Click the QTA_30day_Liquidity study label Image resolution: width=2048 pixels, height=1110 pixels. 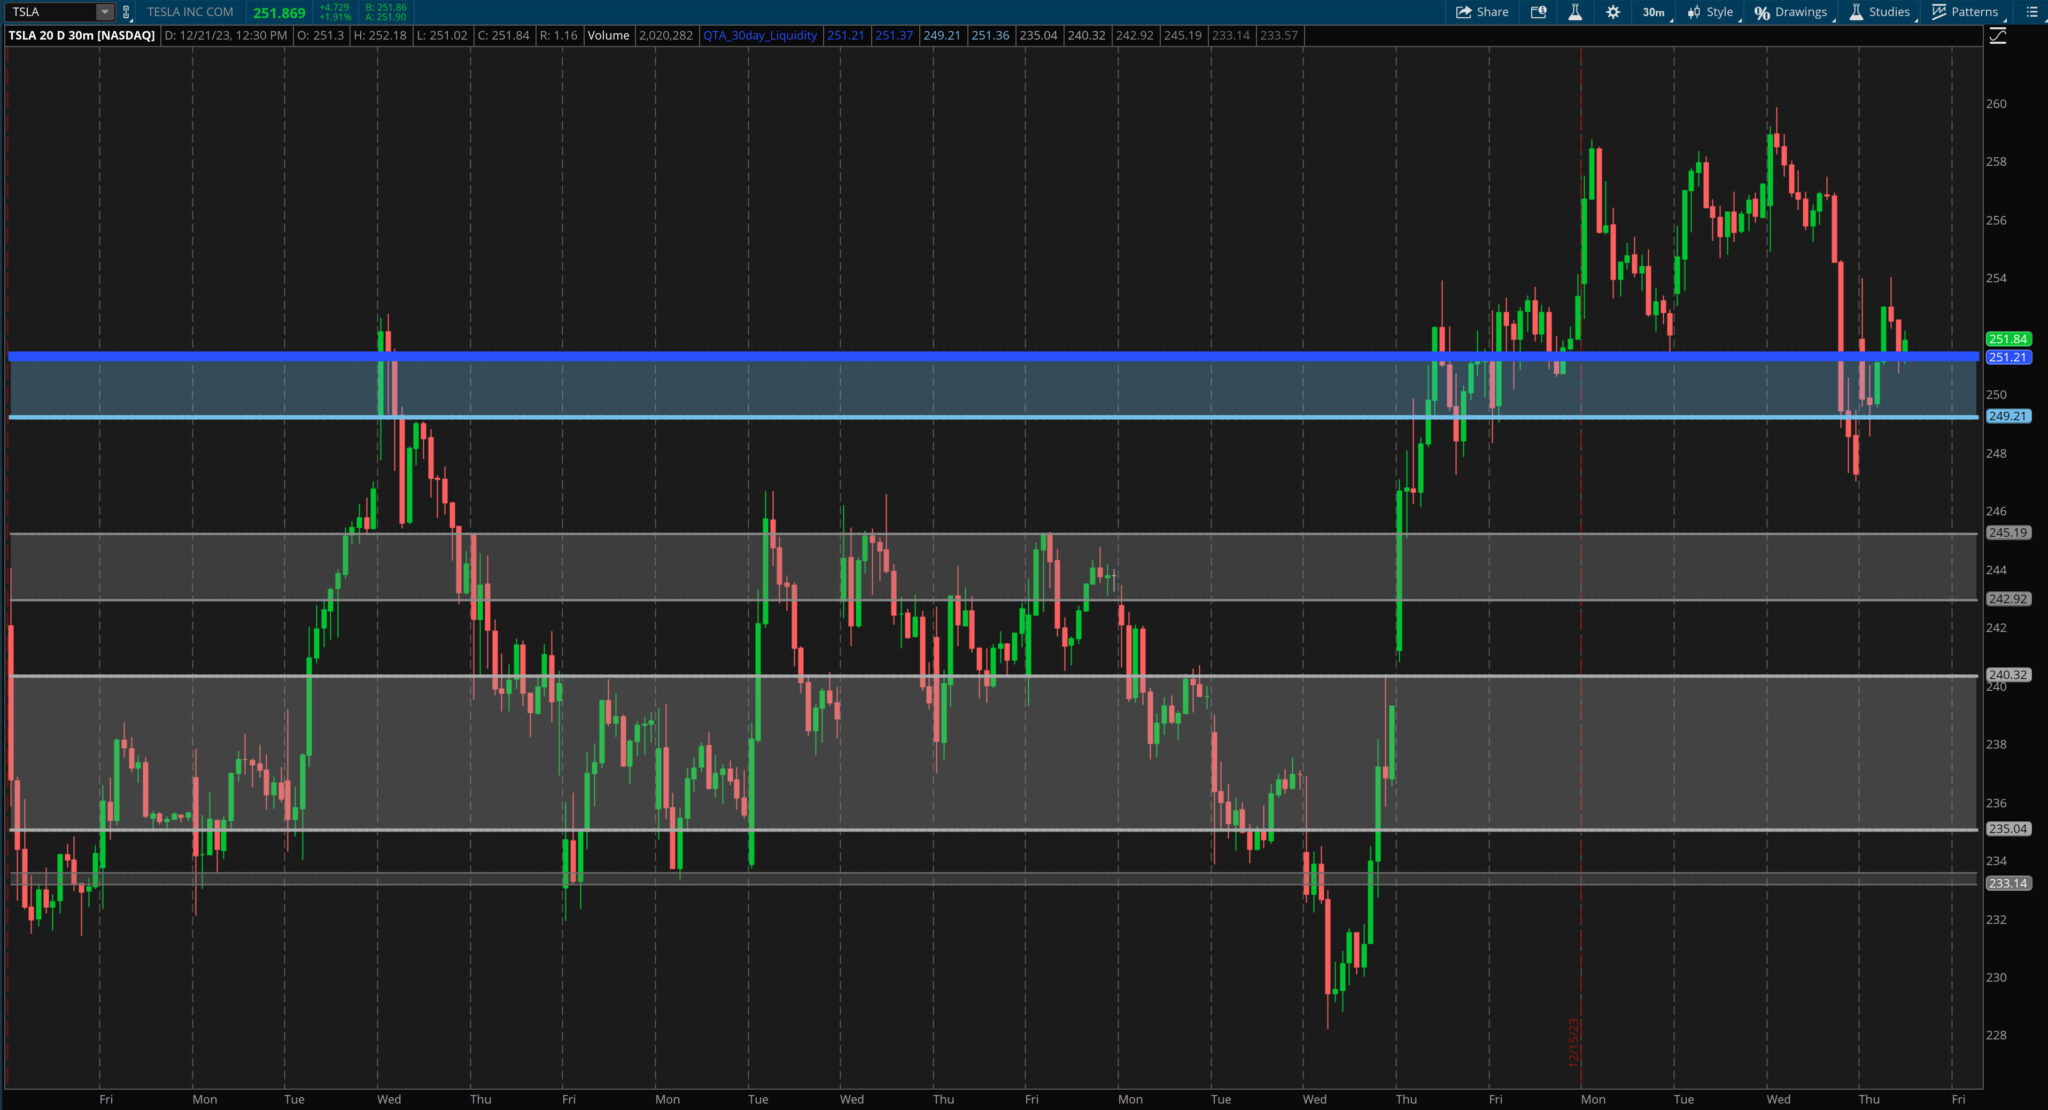coord(759,35)
